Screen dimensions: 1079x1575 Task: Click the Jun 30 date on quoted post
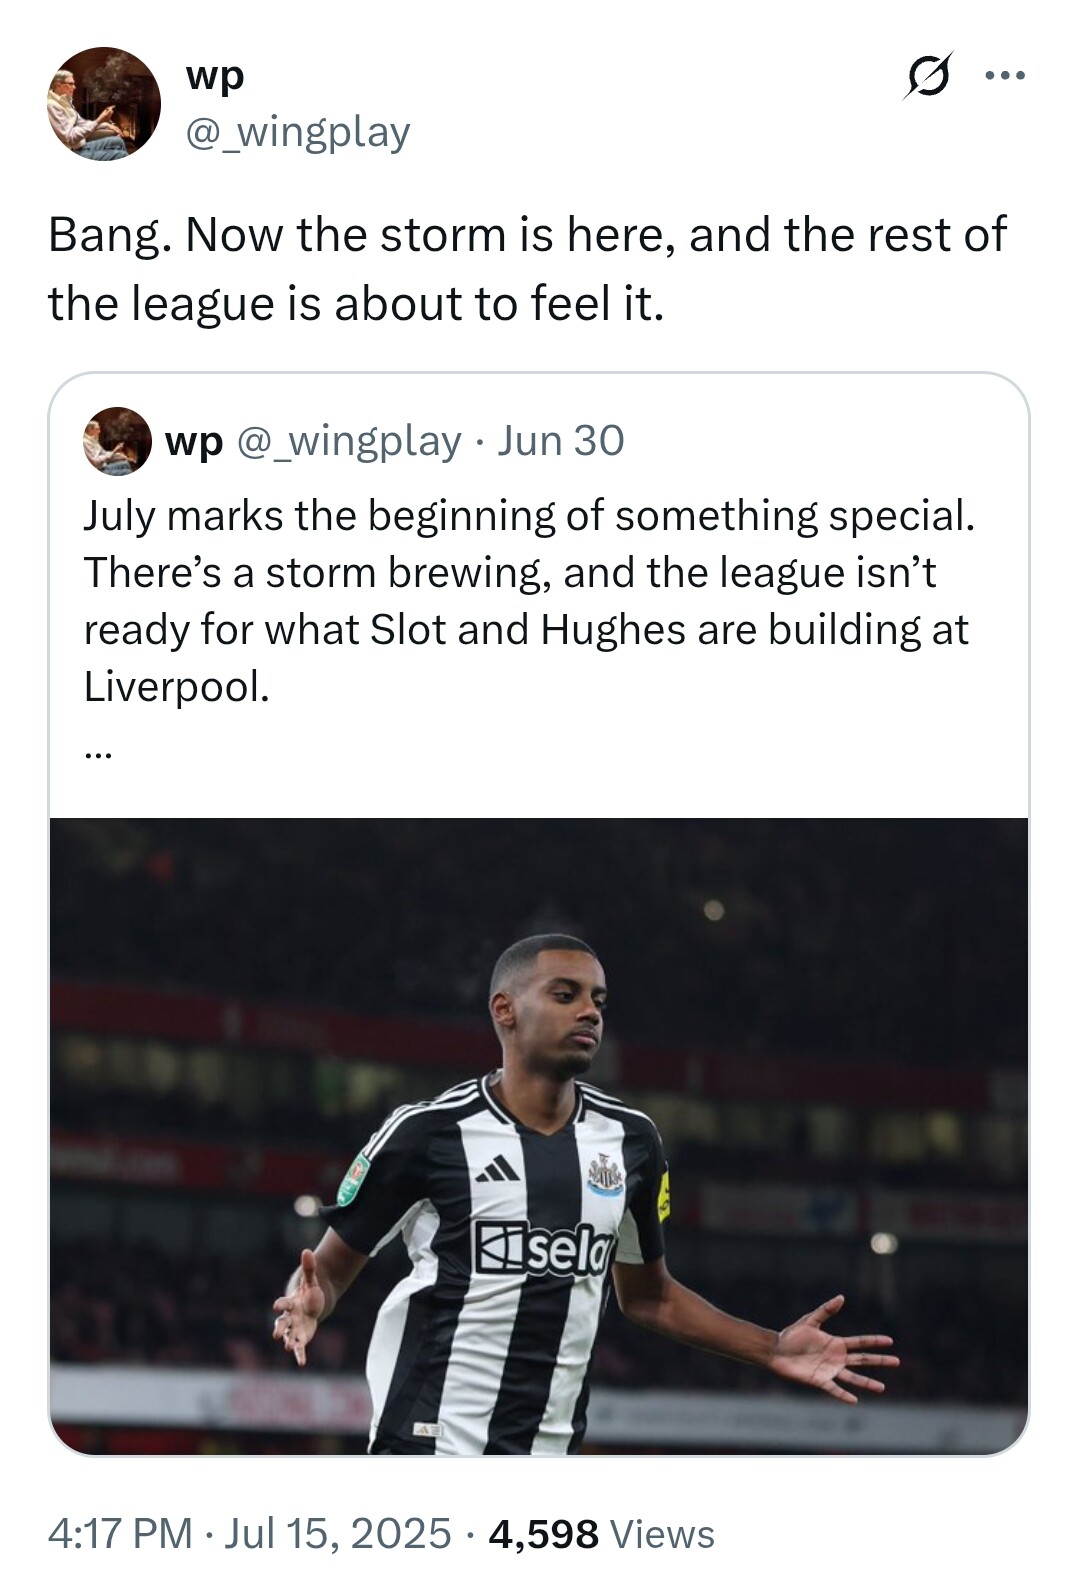tap(561, 441)
